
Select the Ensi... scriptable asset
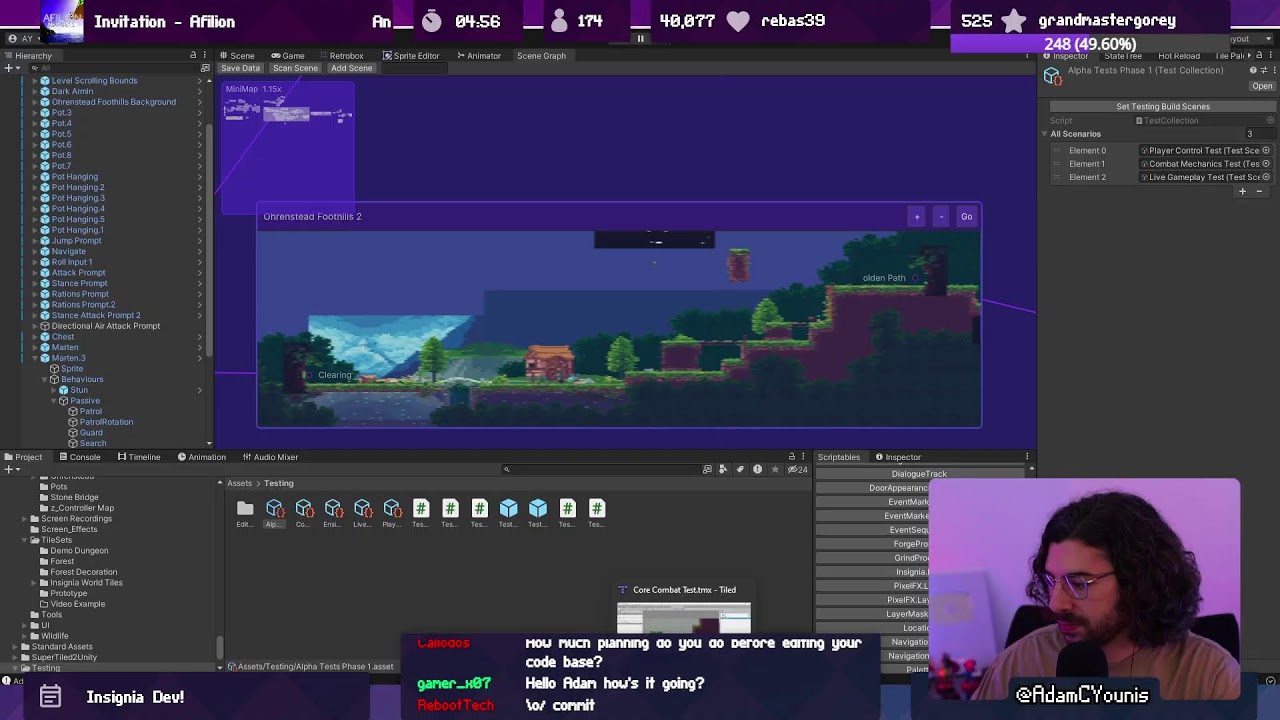click(x=333, y=513)
